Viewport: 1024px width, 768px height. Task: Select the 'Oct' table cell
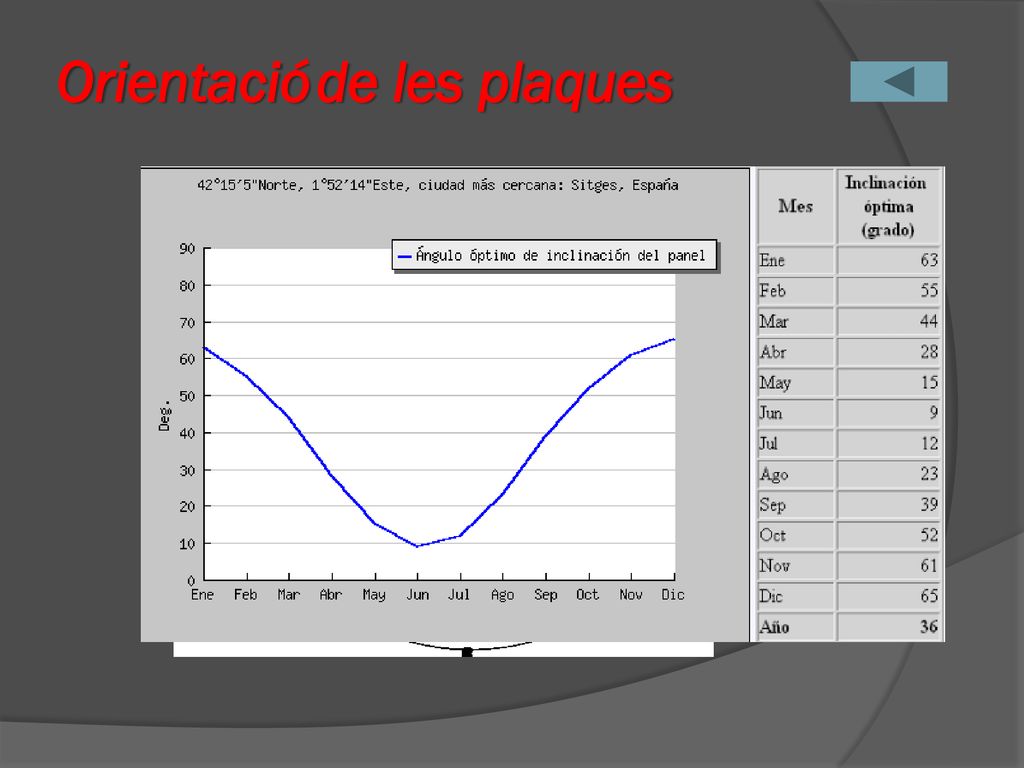(x=795, y=536)
